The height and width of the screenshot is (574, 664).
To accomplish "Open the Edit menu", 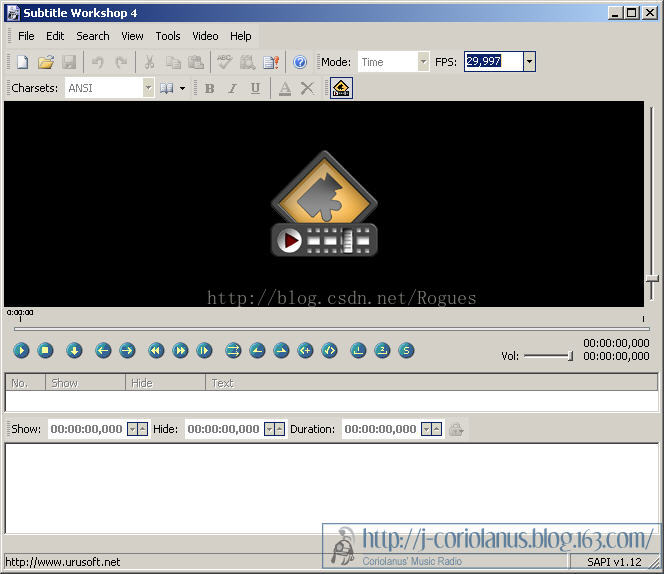I will (55, 36).
